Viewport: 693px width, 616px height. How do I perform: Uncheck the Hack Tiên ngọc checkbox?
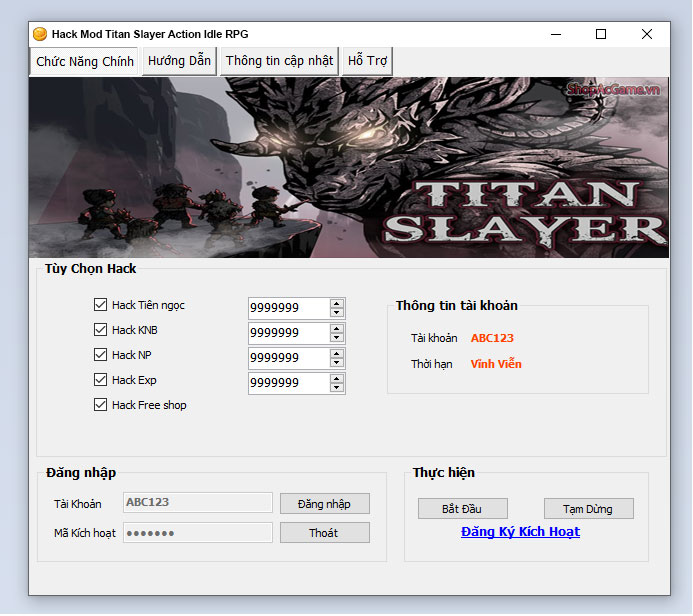coord(100,305)
